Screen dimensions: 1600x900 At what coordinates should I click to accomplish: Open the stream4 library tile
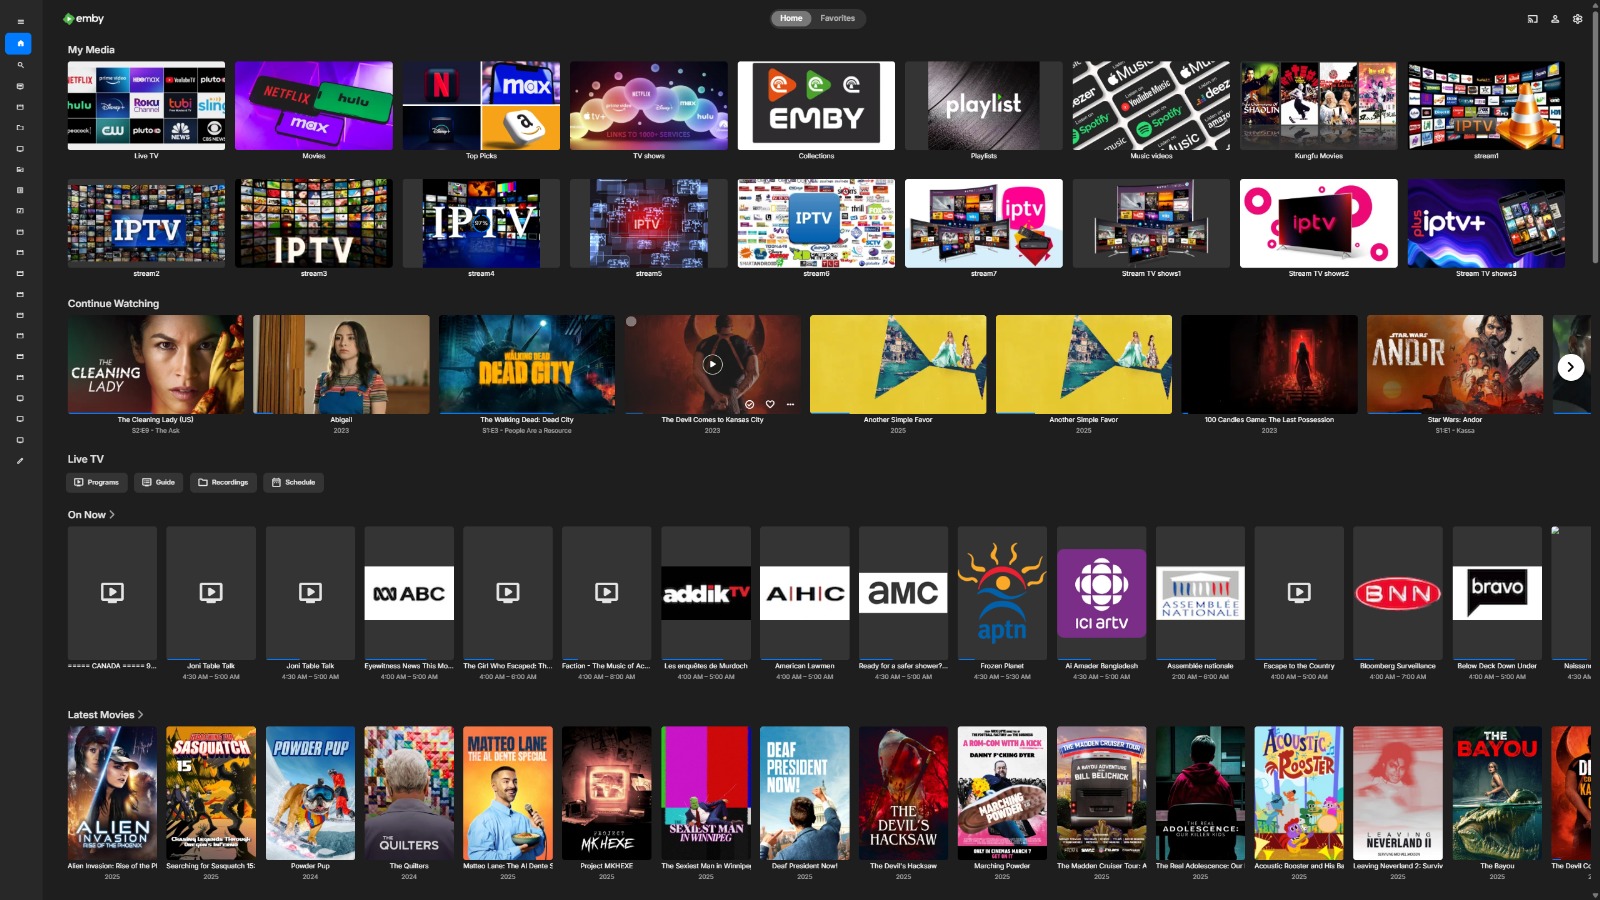[481, 223]
